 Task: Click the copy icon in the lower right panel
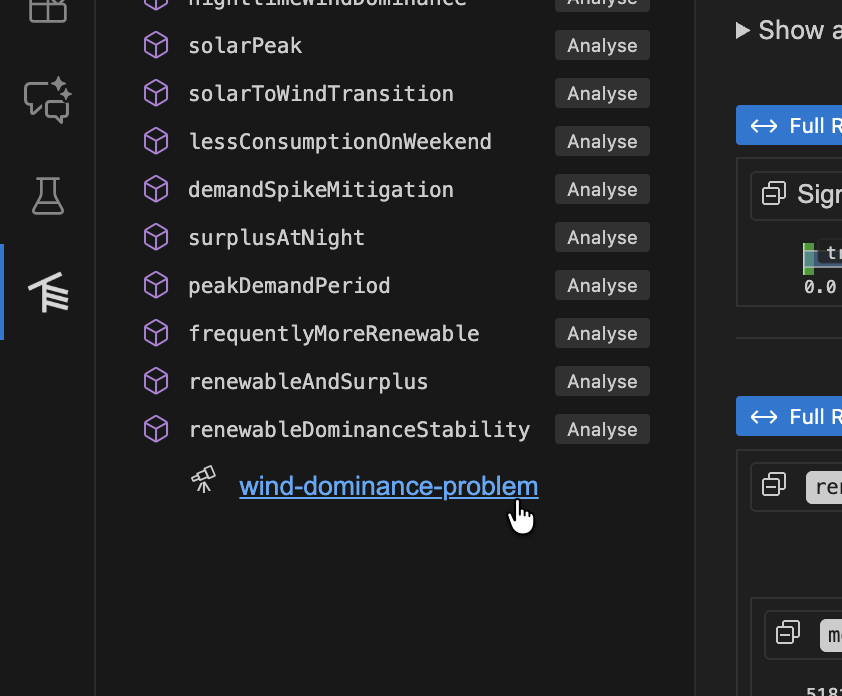[x=788, y=634]
